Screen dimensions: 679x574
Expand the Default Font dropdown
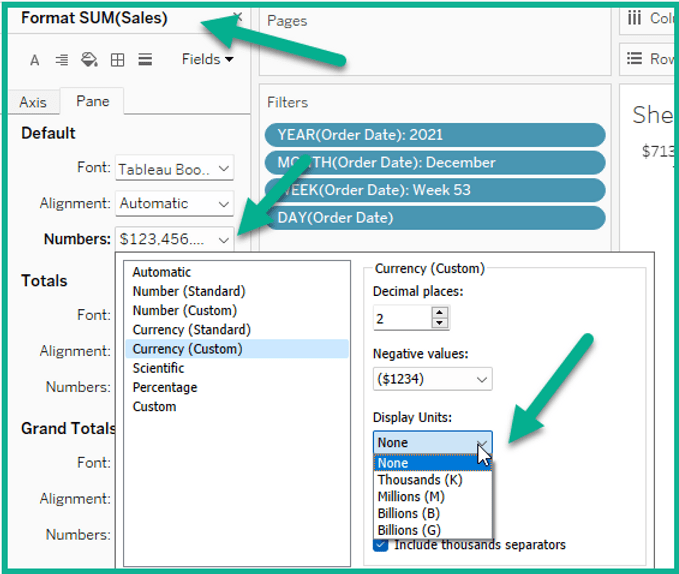tap(174, 169)
